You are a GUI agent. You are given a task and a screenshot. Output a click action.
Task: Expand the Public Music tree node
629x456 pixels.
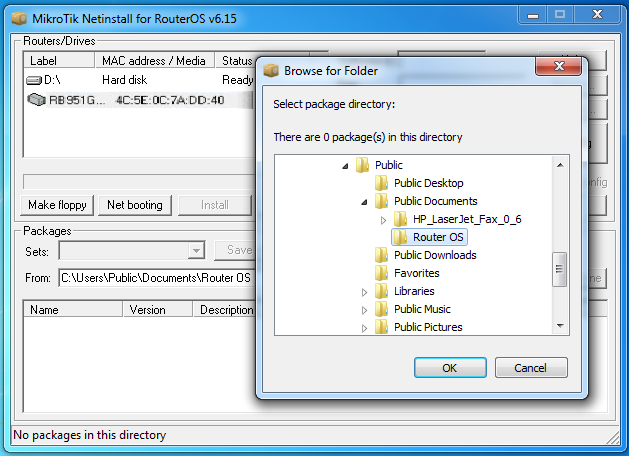pyautogui.click(x=364, y=310)
